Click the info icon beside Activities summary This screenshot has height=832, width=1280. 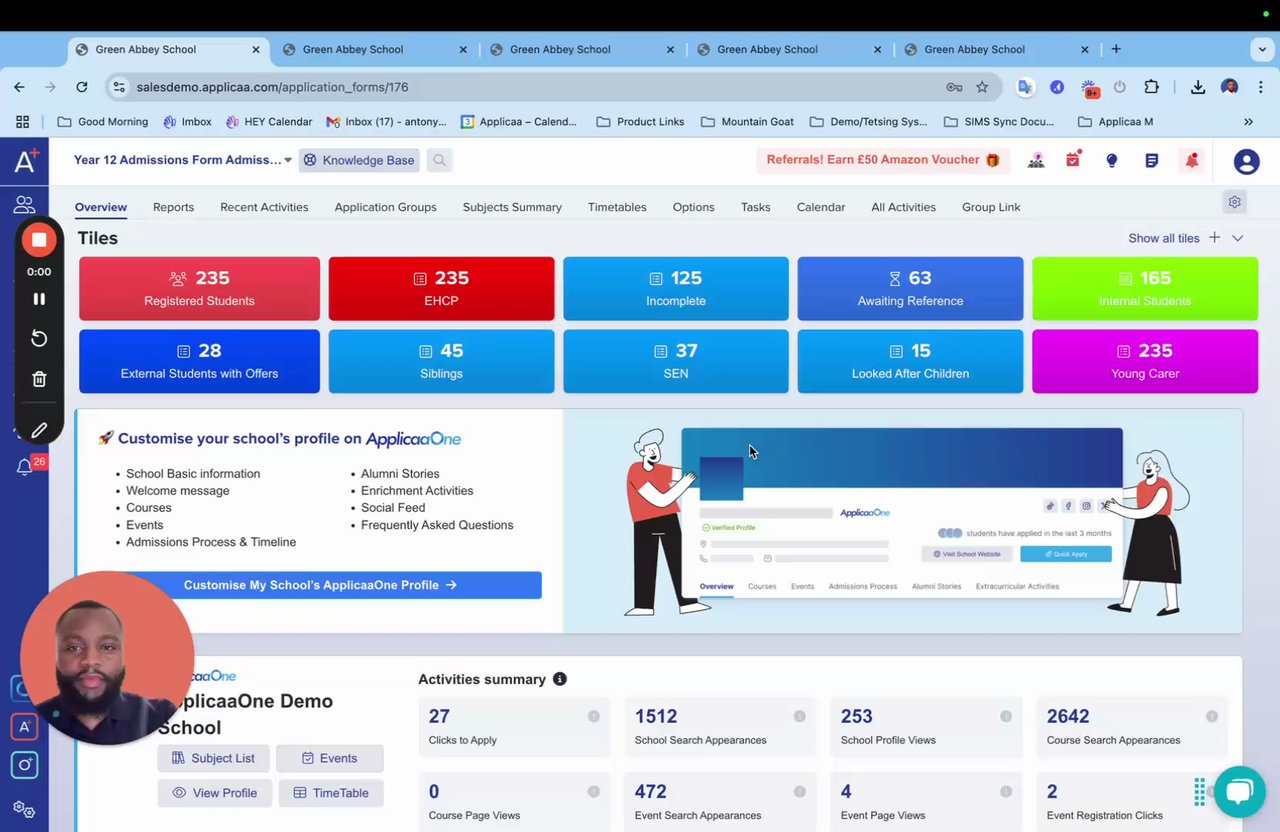tap(560, 679)
